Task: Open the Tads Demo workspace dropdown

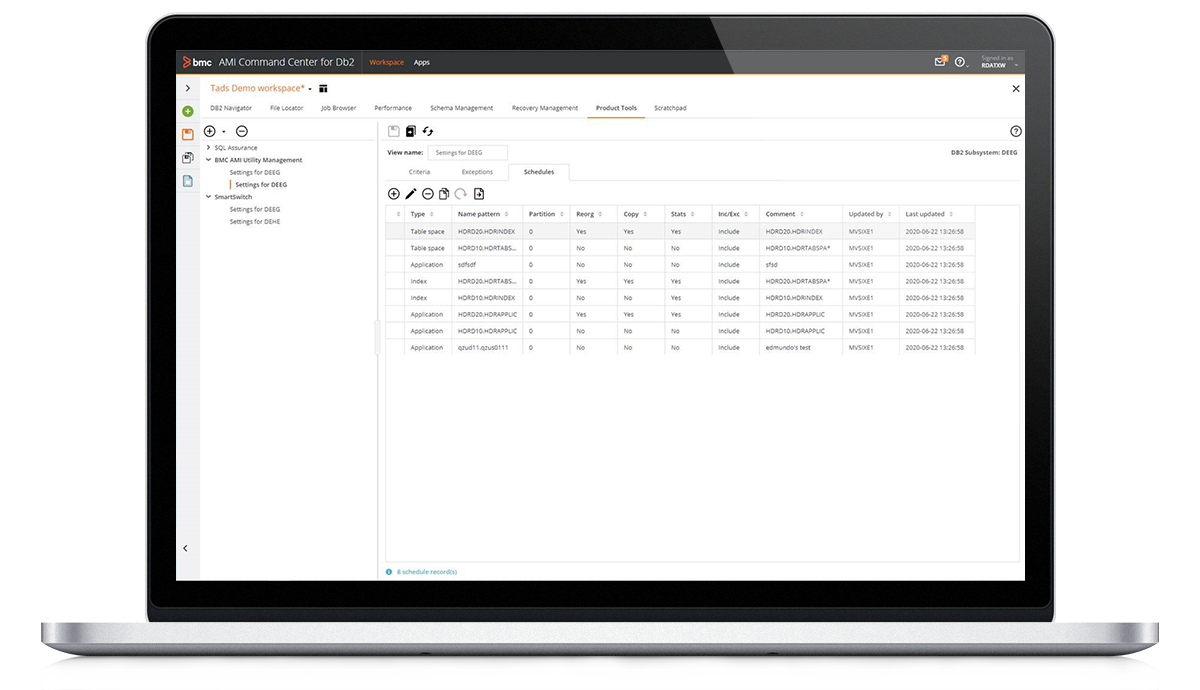Action: (x=310, y=89)
